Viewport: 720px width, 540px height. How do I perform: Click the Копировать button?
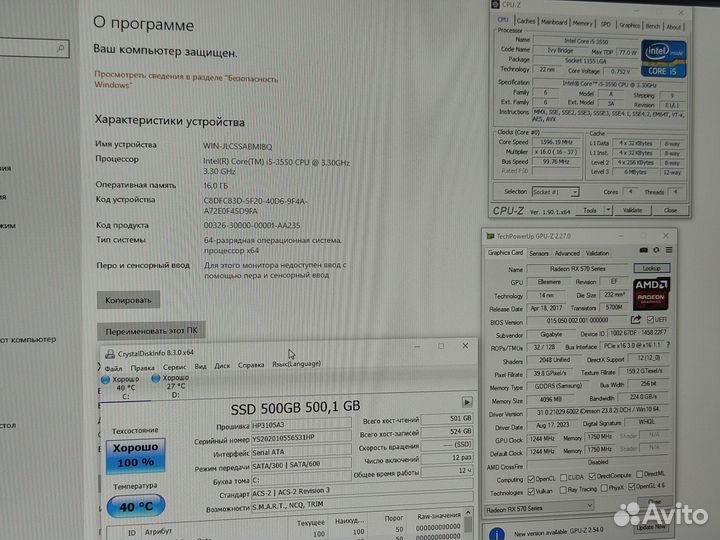point(128,300)
